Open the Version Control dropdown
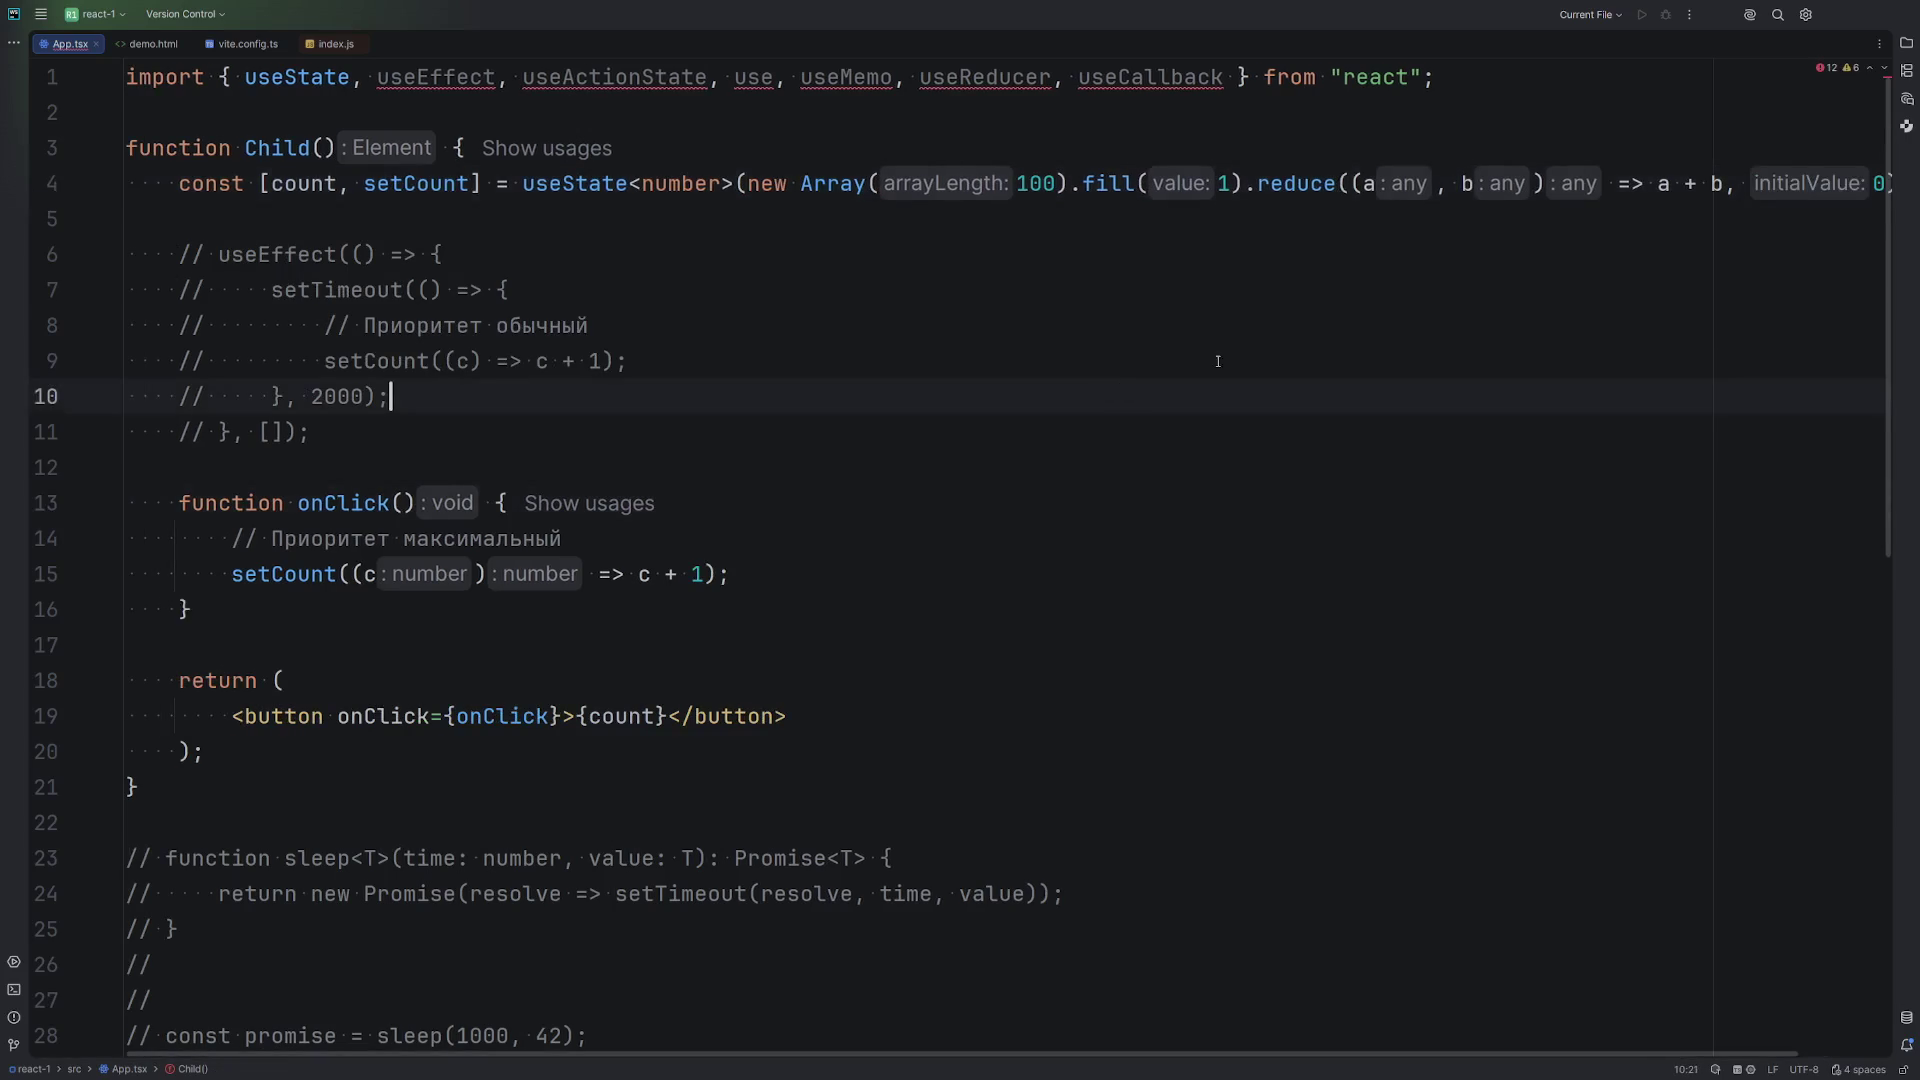 click(185, 14)
